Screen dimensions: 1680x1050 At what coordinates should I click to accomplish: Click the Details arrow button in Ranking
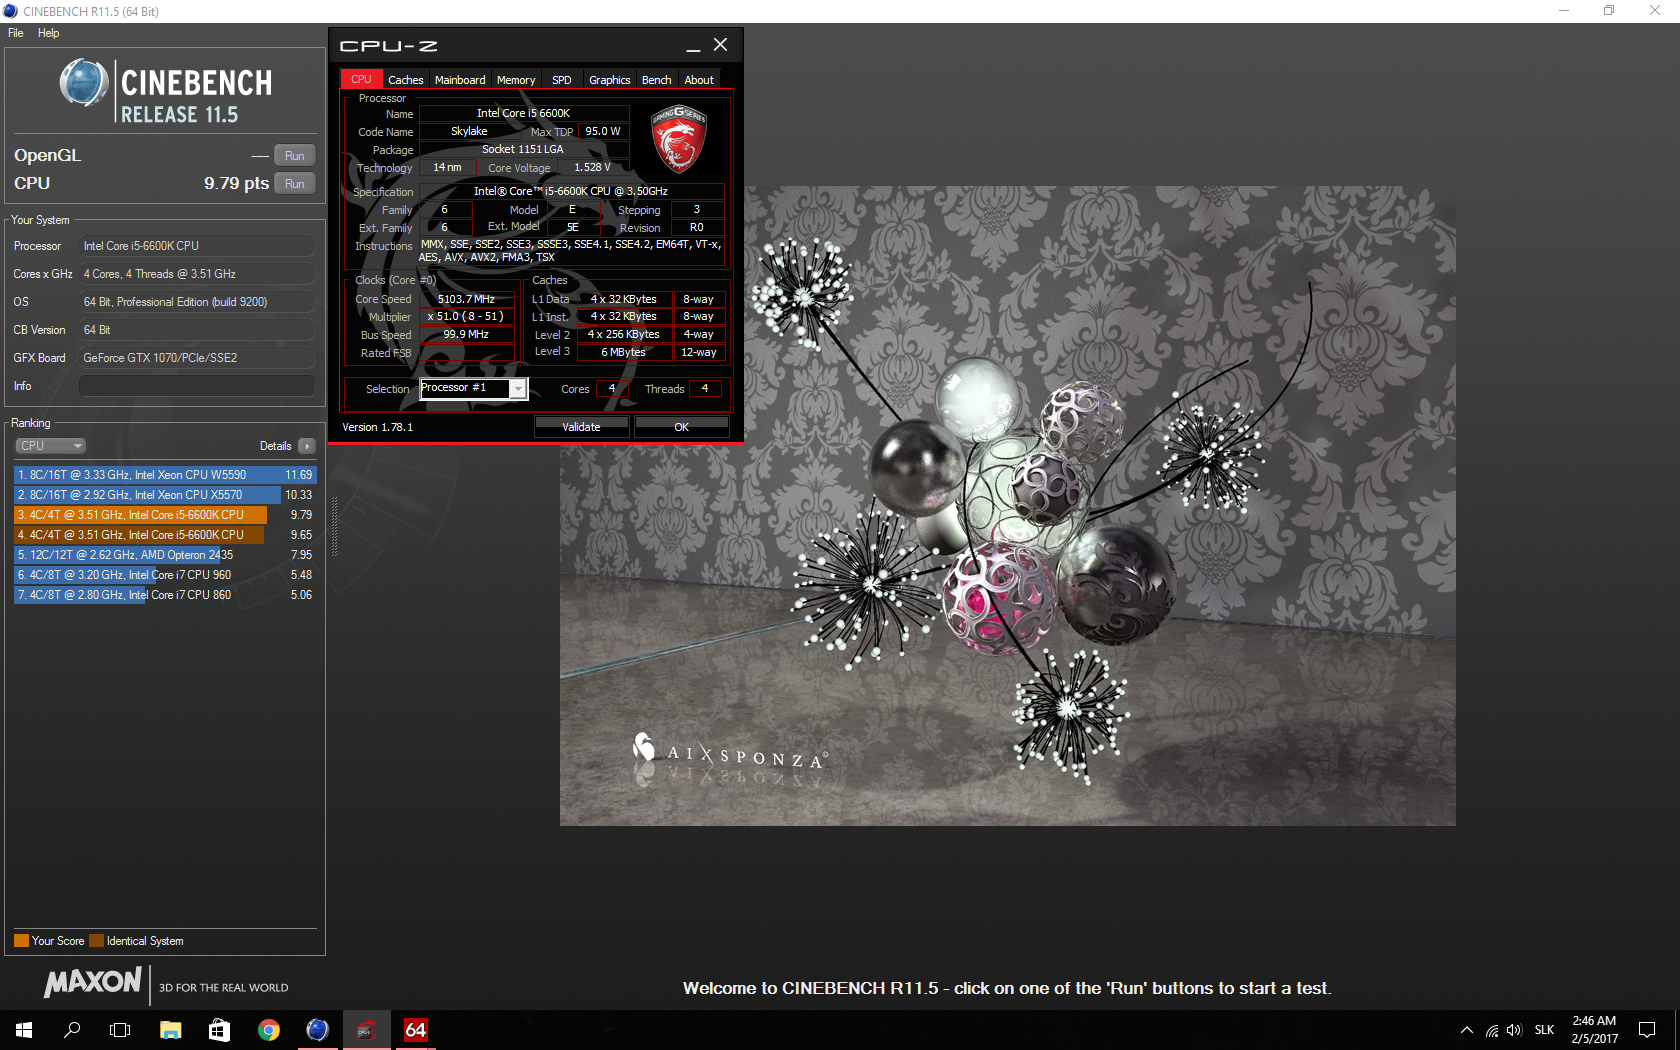(x=307, y=446)
